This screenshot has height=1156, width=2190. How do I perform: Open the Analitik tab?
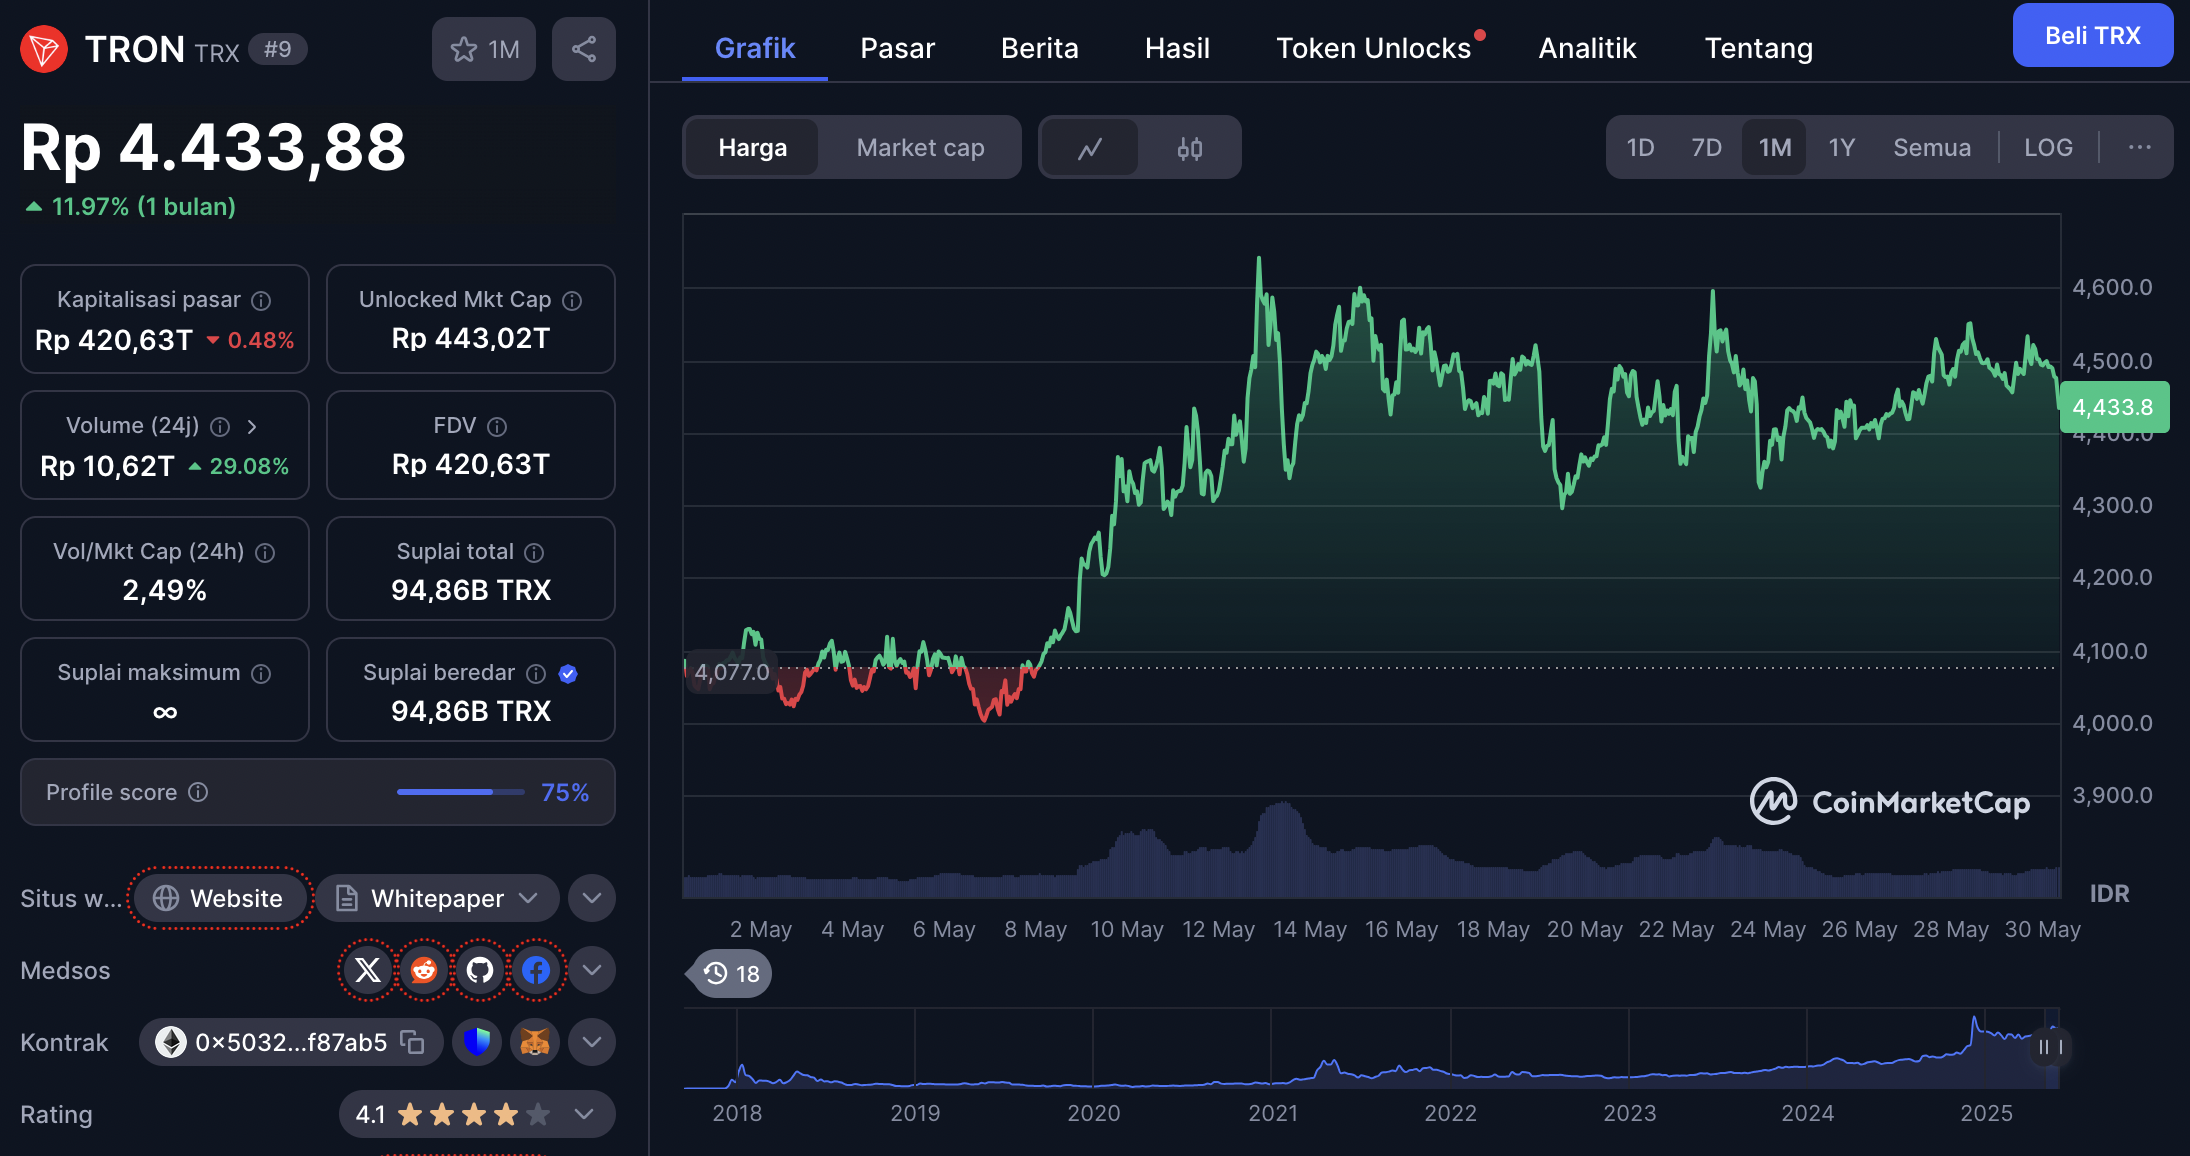pyautogui.click(x=1587, y=48)
